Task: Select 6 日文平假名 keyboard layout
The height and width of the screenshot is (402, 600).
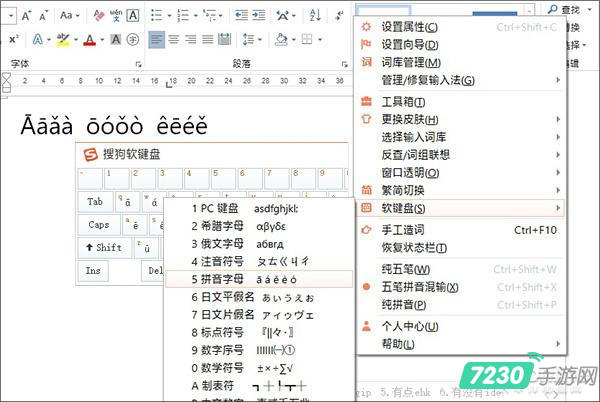Action: [x=259, y=297]
